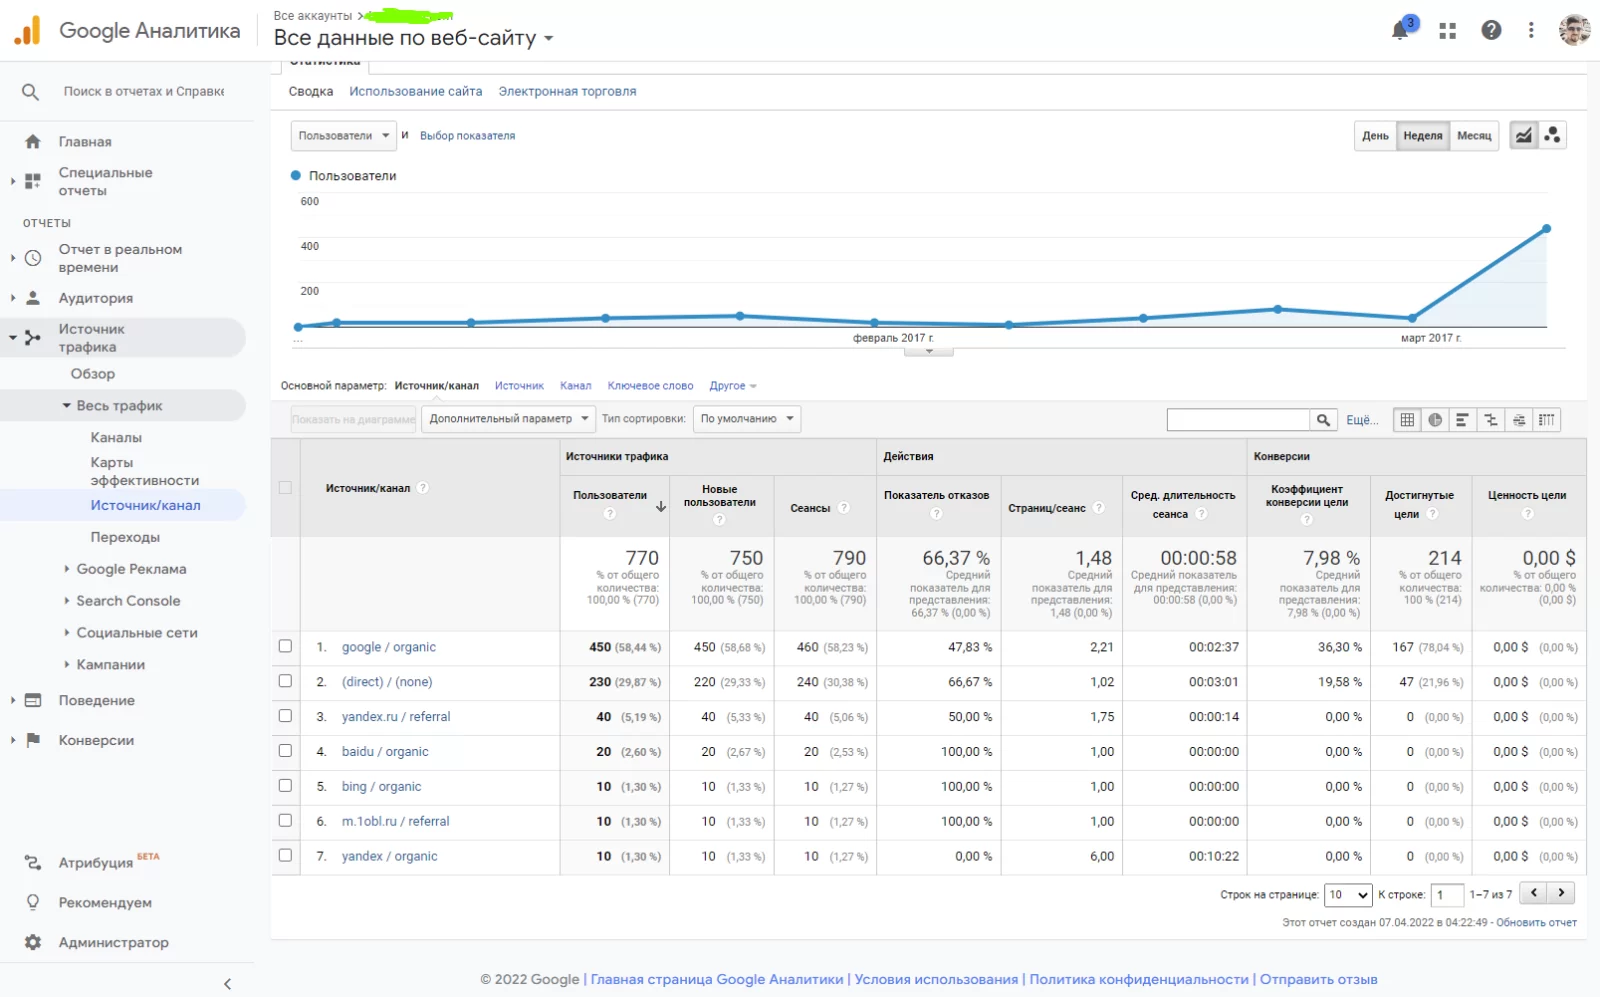Open the google / organic source link
Viewport: 1600px width, 997px height.
point(389,647)
